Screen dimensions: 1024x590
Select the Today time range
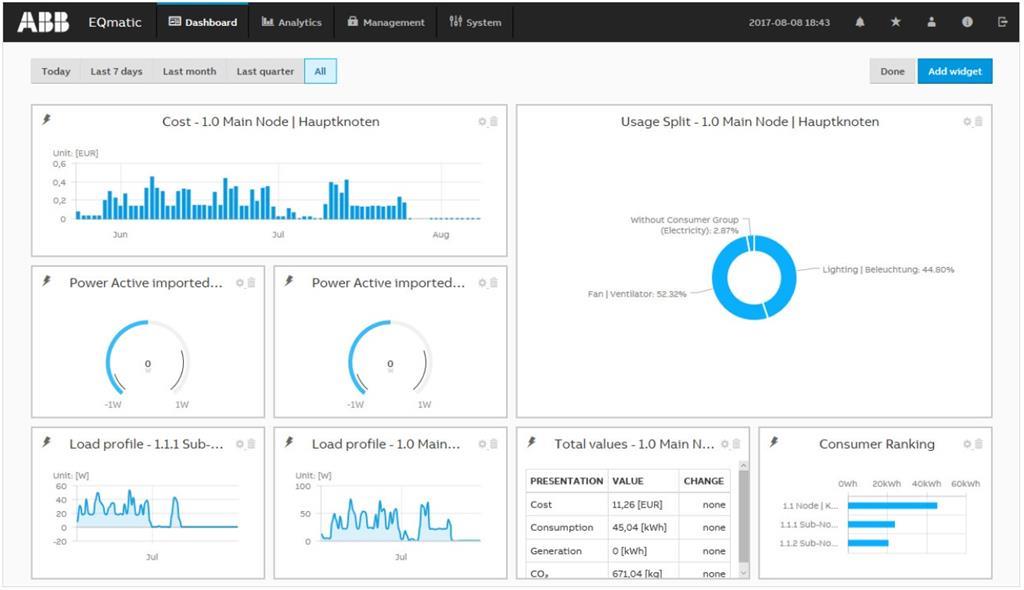point(56,71)
